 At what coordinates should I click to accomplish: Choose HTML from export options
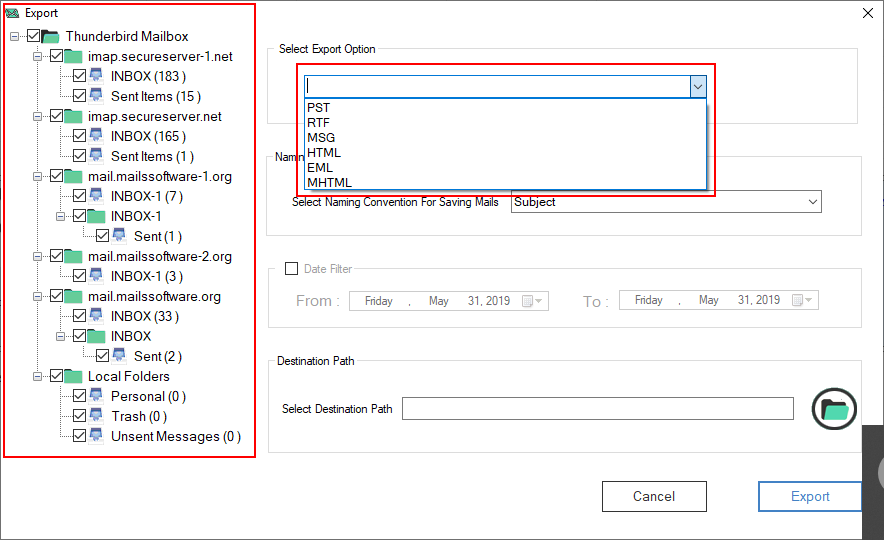(505, 153)
